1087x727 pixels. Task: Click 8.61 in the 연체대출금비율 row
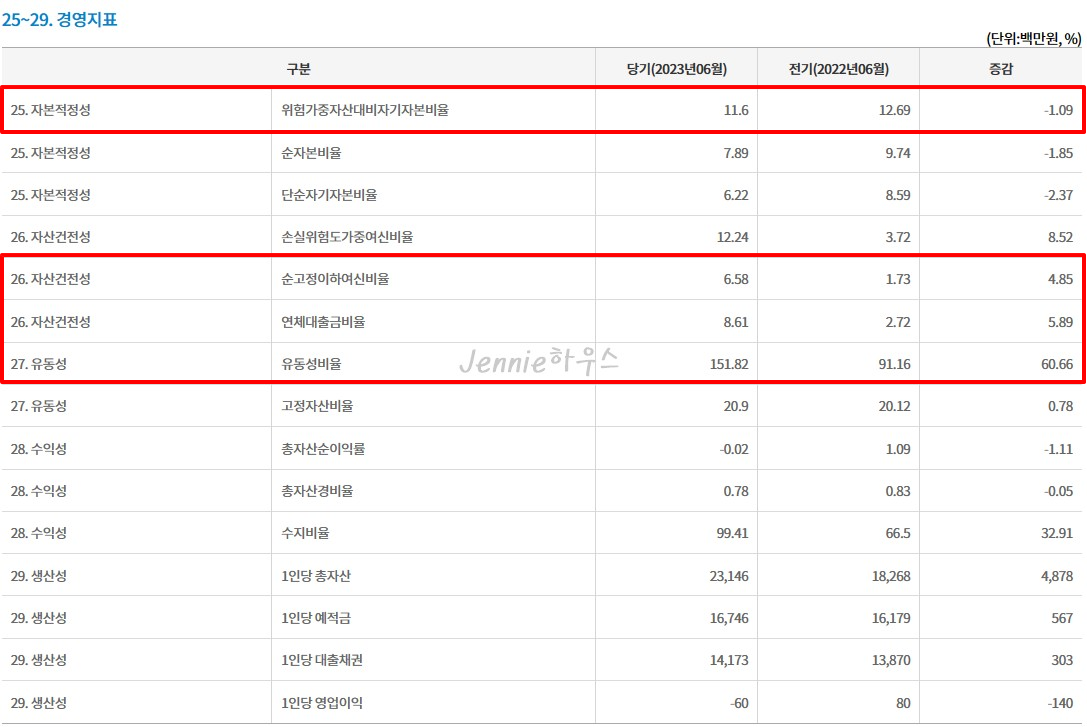(736, 322)
